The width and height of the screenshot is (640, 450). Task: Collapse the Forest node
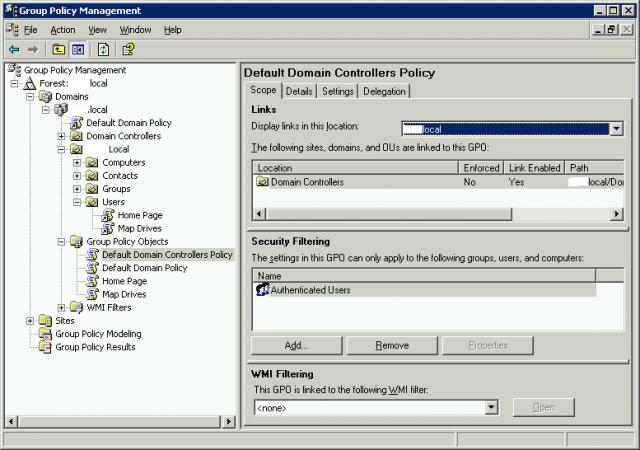click(x=15, y=84)
